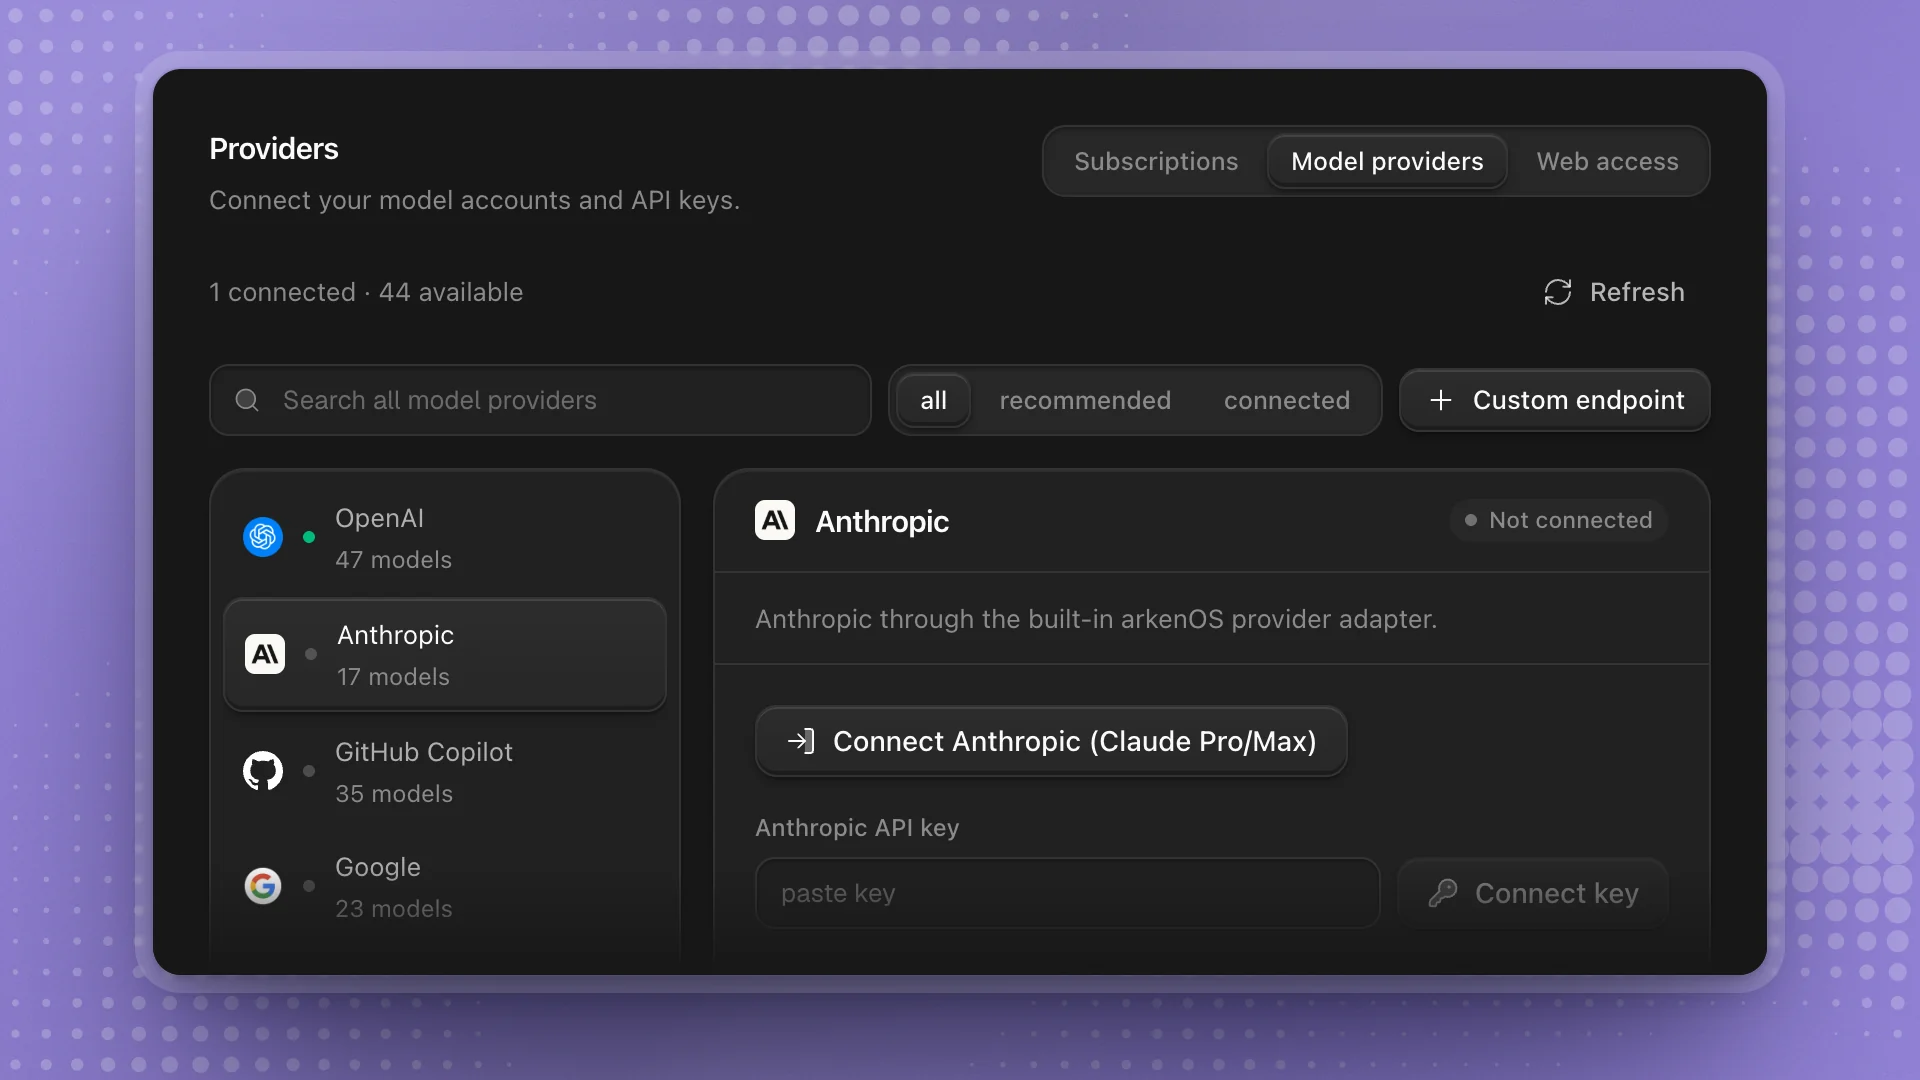Click the green connected dot next to OpenAI

pyautogui.click(x=309, y=537)
